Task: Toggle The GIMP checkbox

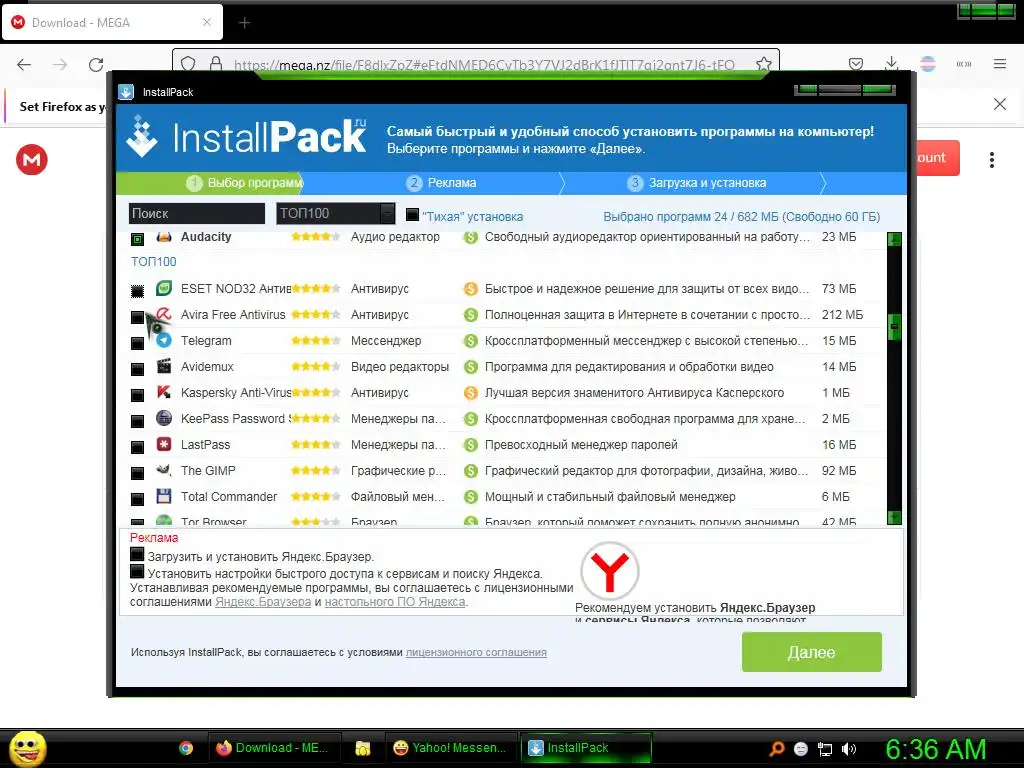Action: (137, 473)
